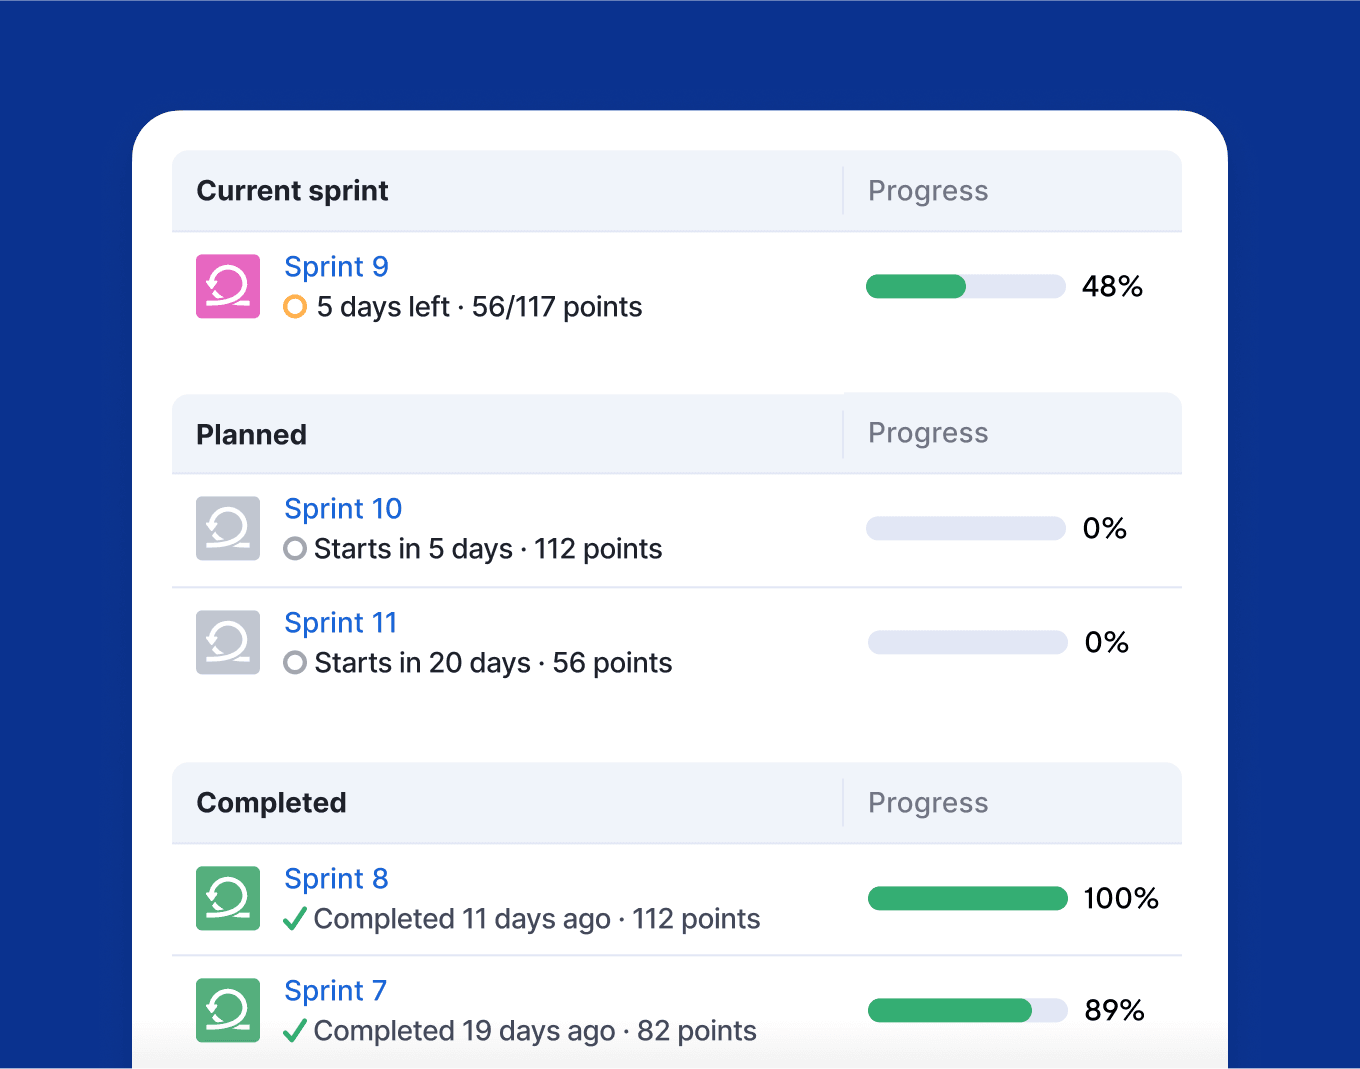Select the gray Sprint 10 sprint icon

(x=227, y=528)
